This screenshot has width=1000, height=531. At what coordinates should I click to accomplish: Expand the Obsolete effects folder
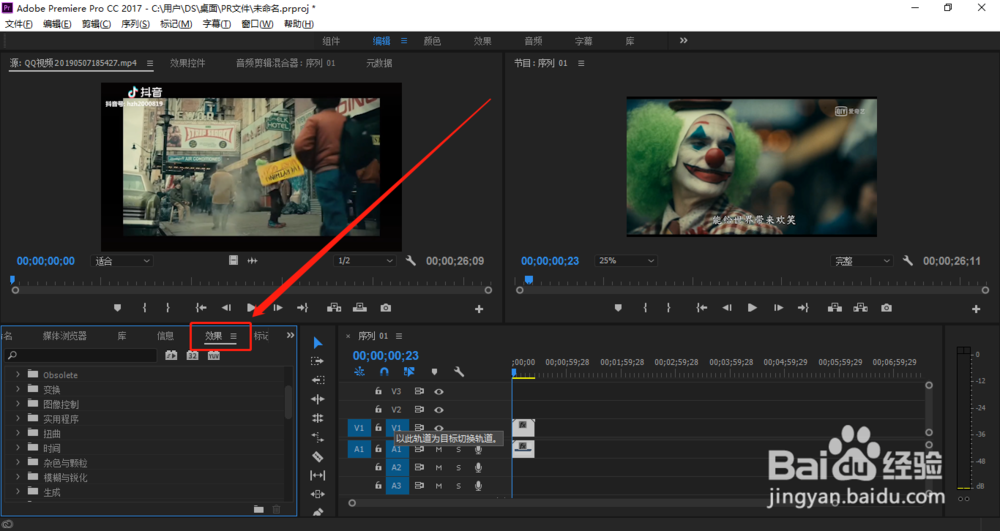[x=18, y=374]
